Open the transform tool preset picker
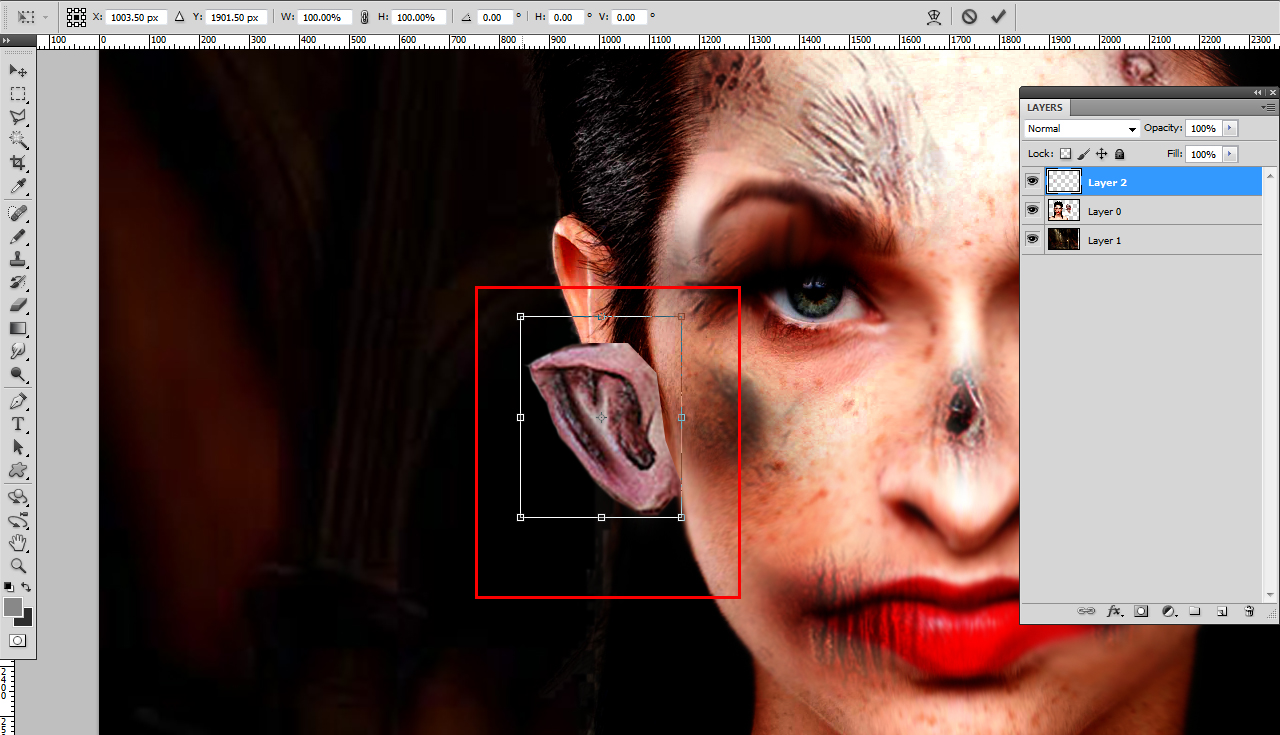Viewport: 1280px width, 735px height. point(33,17)
